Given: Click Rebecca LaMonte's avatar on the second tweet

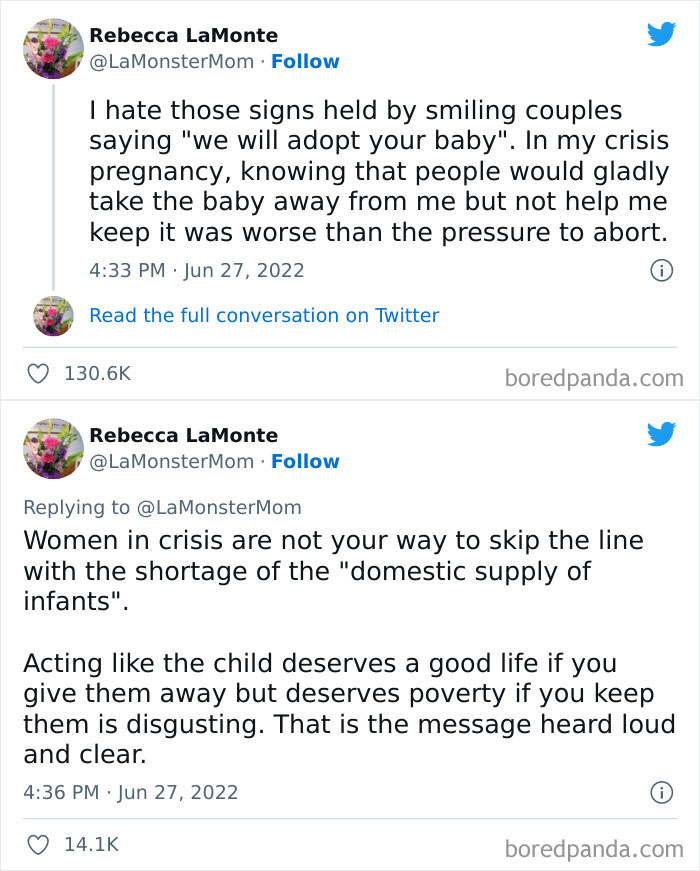Looking at the screenshot, I should coord(52,448).
